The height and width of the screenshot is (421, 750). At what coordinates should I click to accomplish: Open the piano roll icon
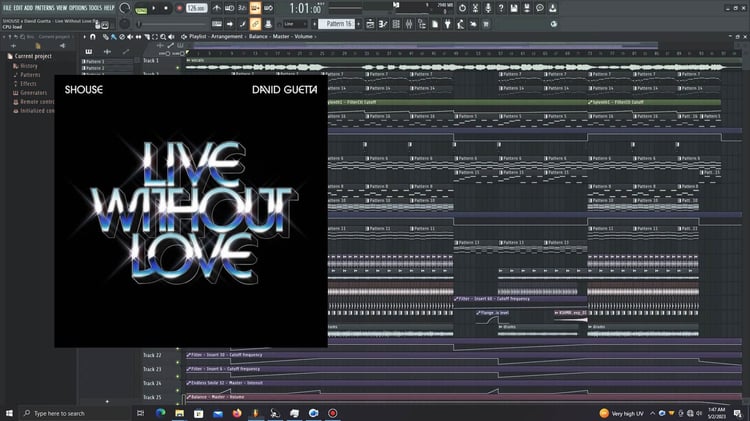[383, 24]
